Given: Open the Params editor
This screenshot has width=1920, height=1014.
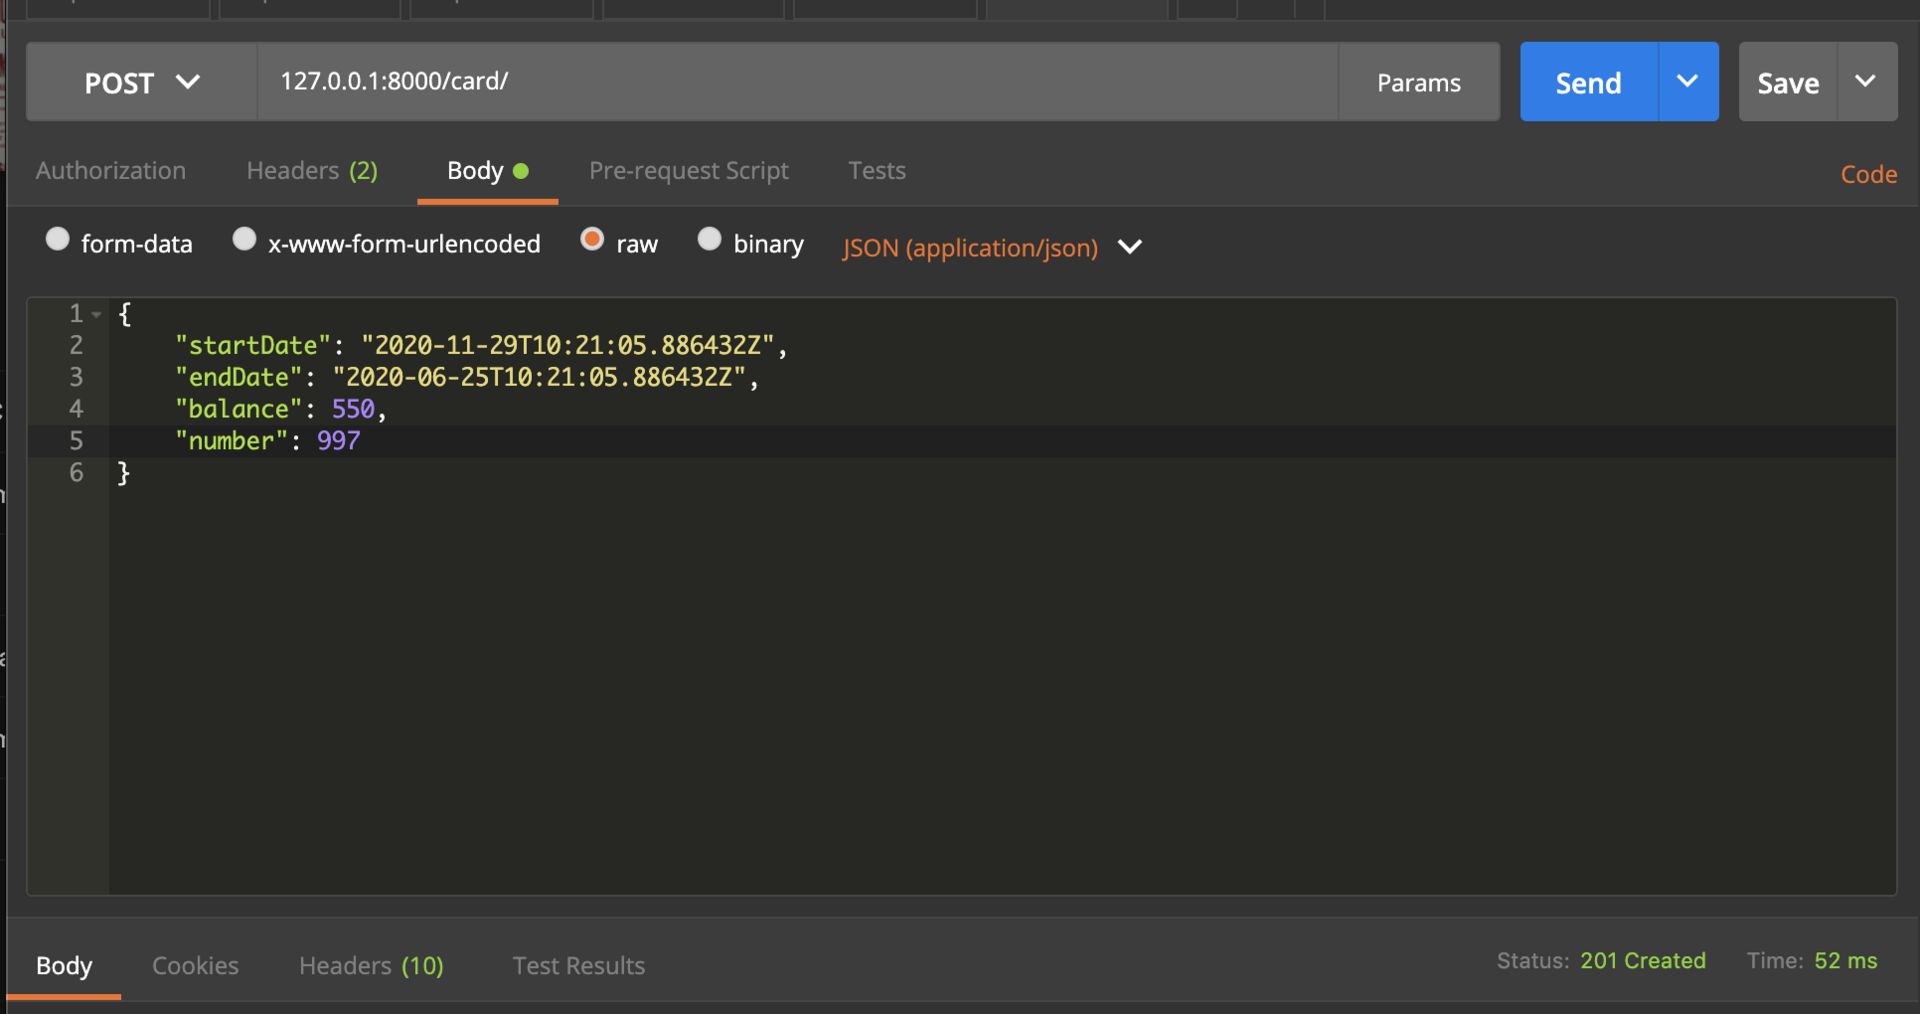Looking at the screenshot, I should pyautogui.click(x=1418, y=82).
